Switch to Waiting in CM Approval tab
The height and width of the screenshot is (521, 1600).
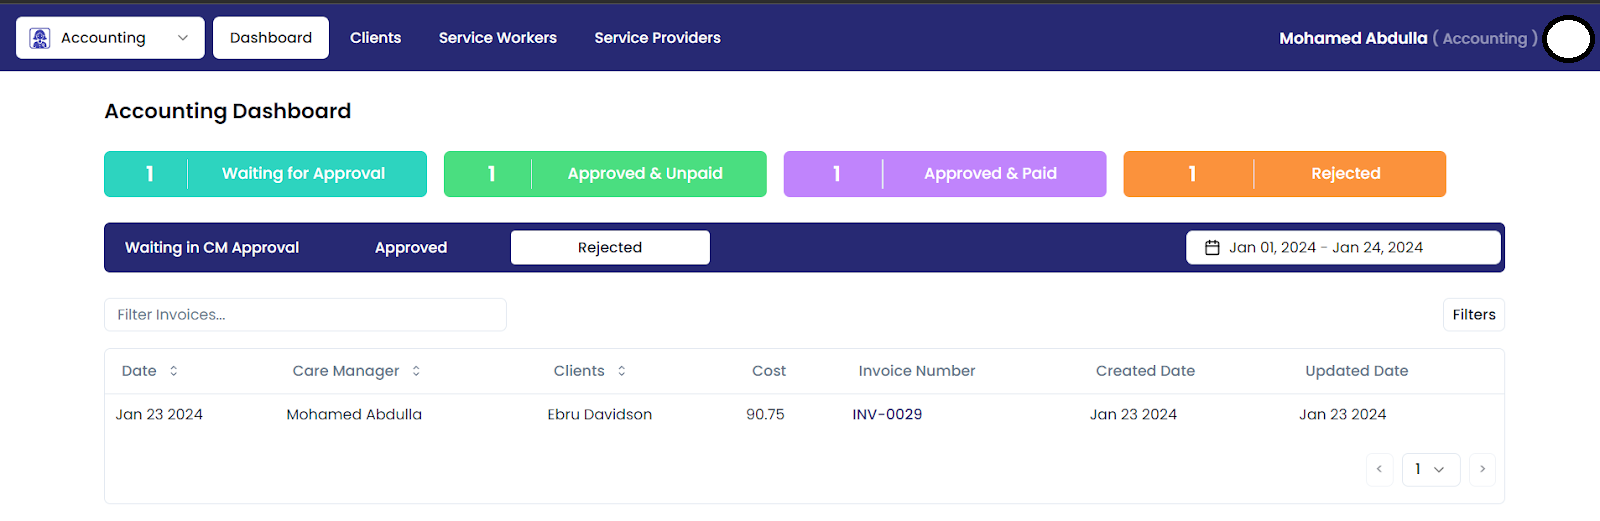pyautogui.click(x=212, y=248)
